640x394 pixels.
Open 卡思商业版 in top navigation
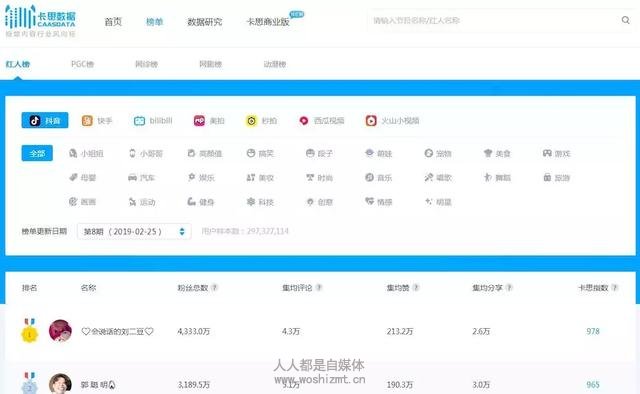[x=268, y=22]
